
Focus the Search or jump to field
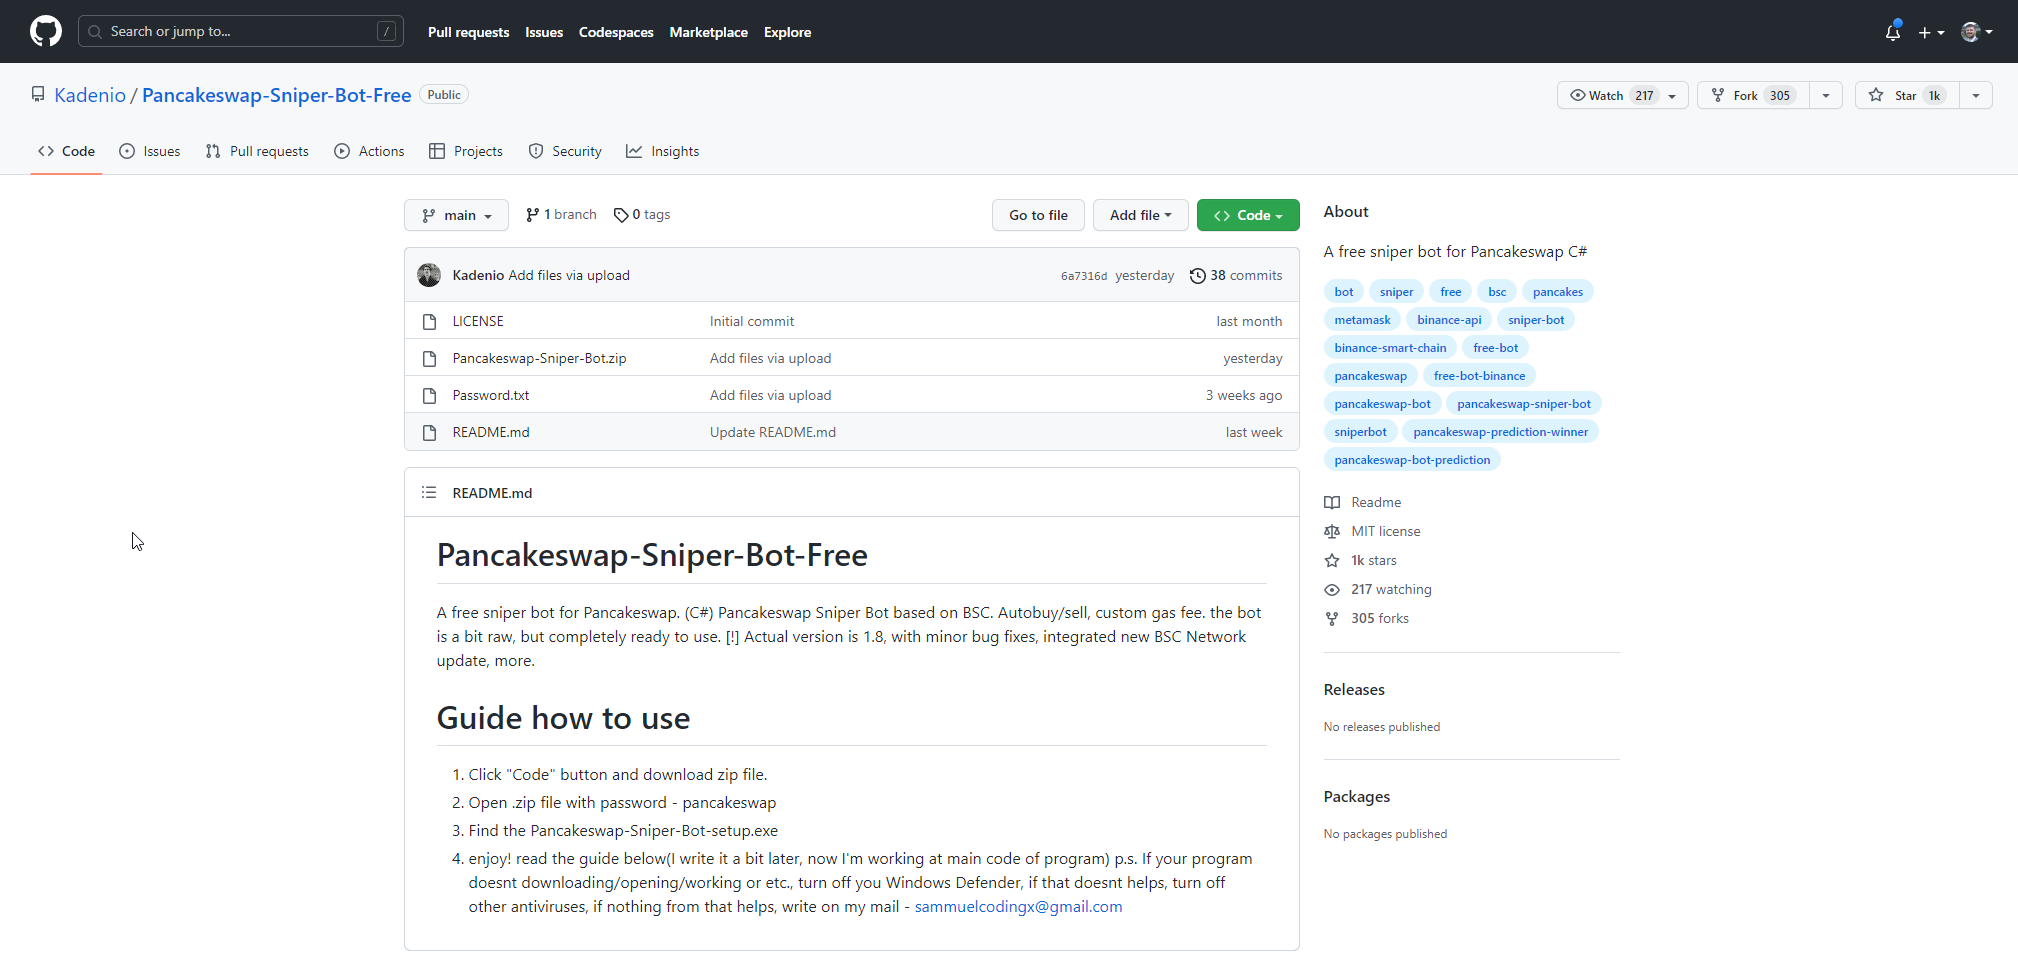pos(241,31)
